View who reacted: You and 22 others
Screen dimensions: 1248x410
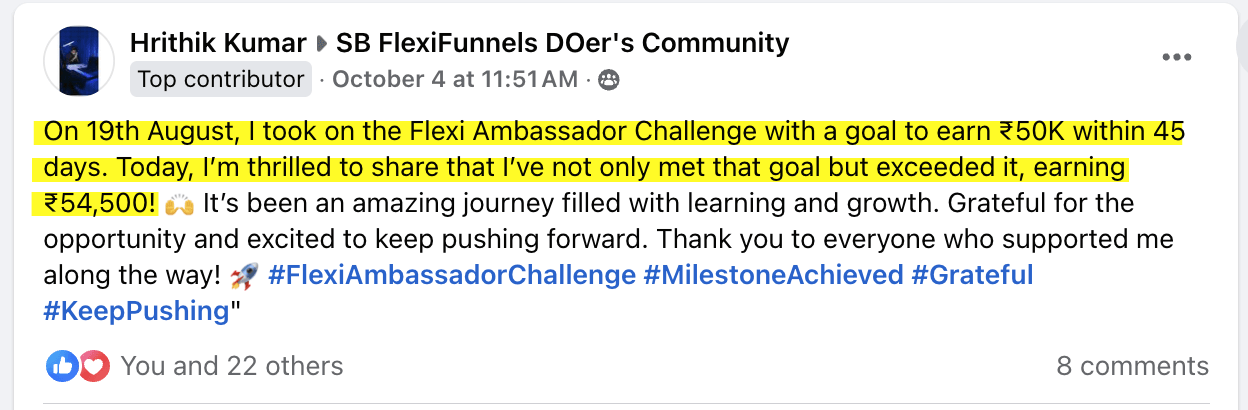(232, 366)
